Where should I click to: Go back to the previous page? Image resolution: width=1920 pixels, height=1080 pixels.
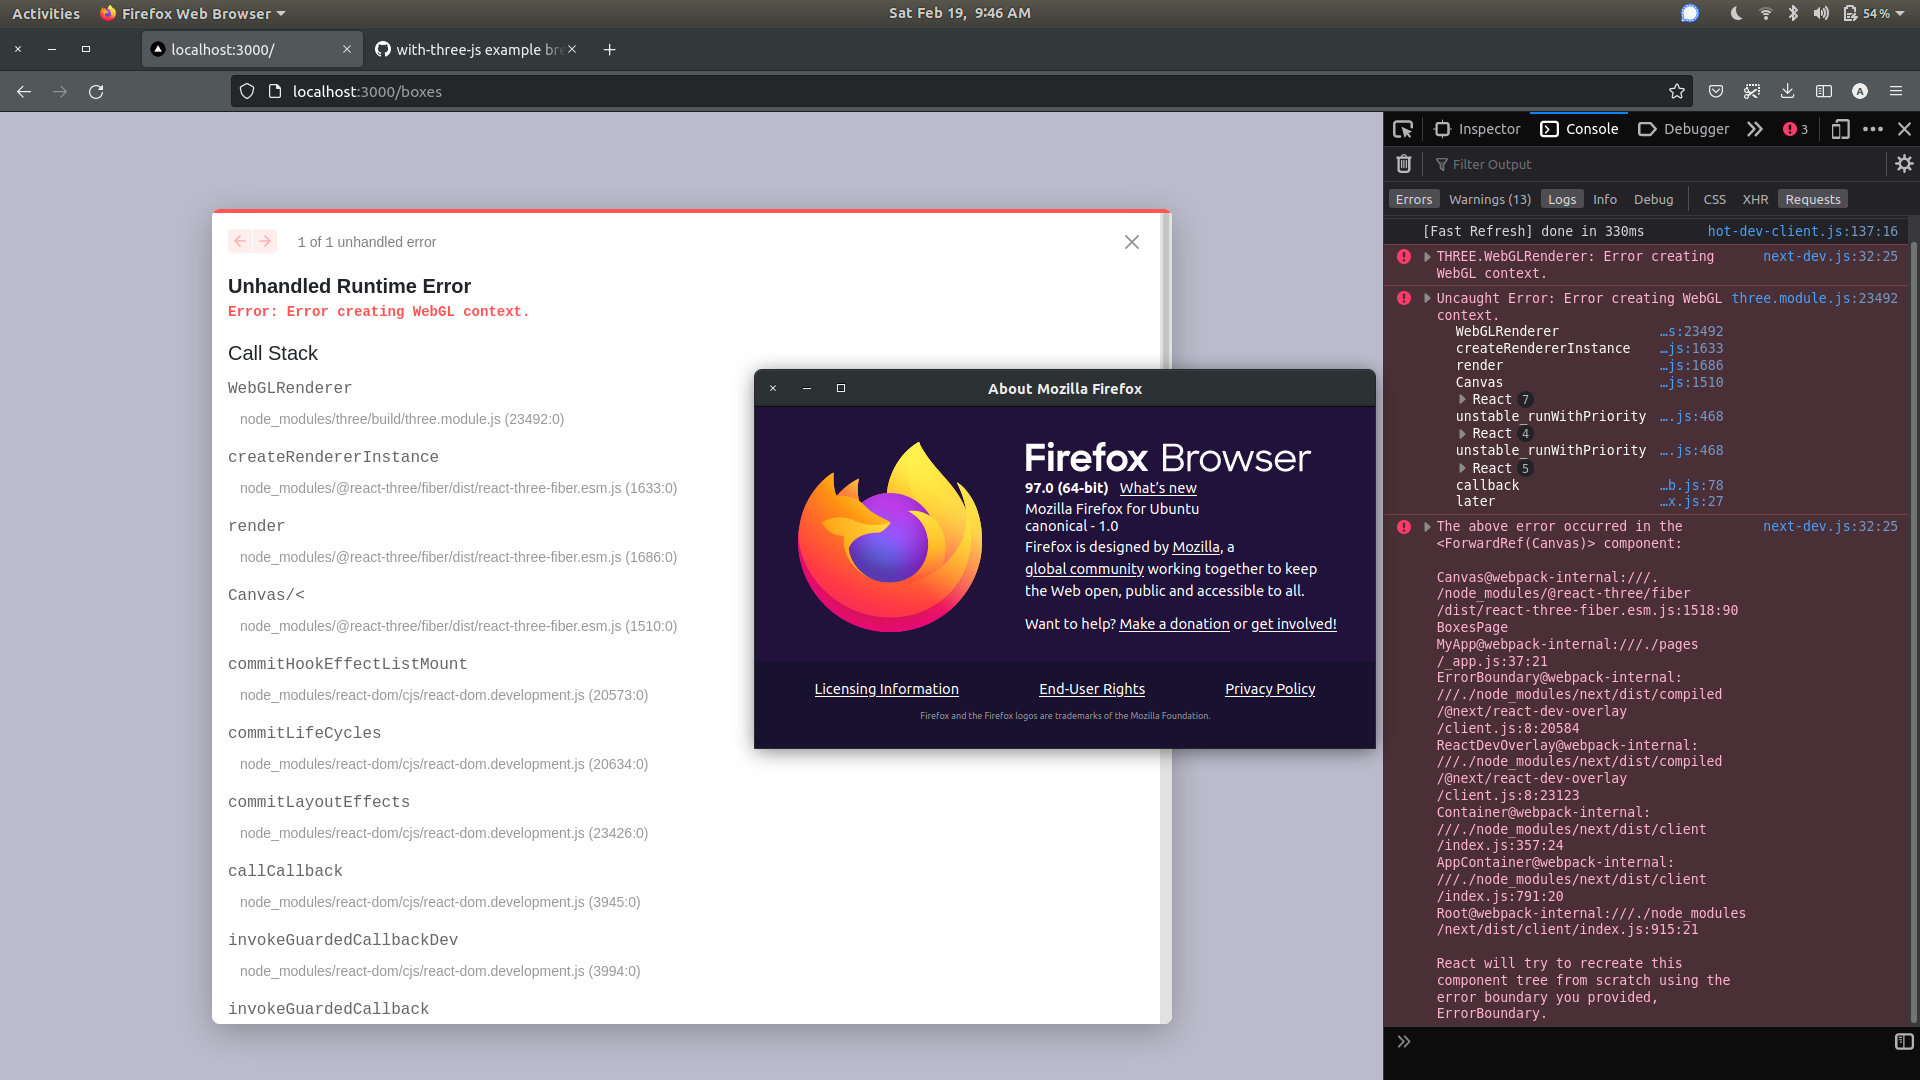pos(24,91)
